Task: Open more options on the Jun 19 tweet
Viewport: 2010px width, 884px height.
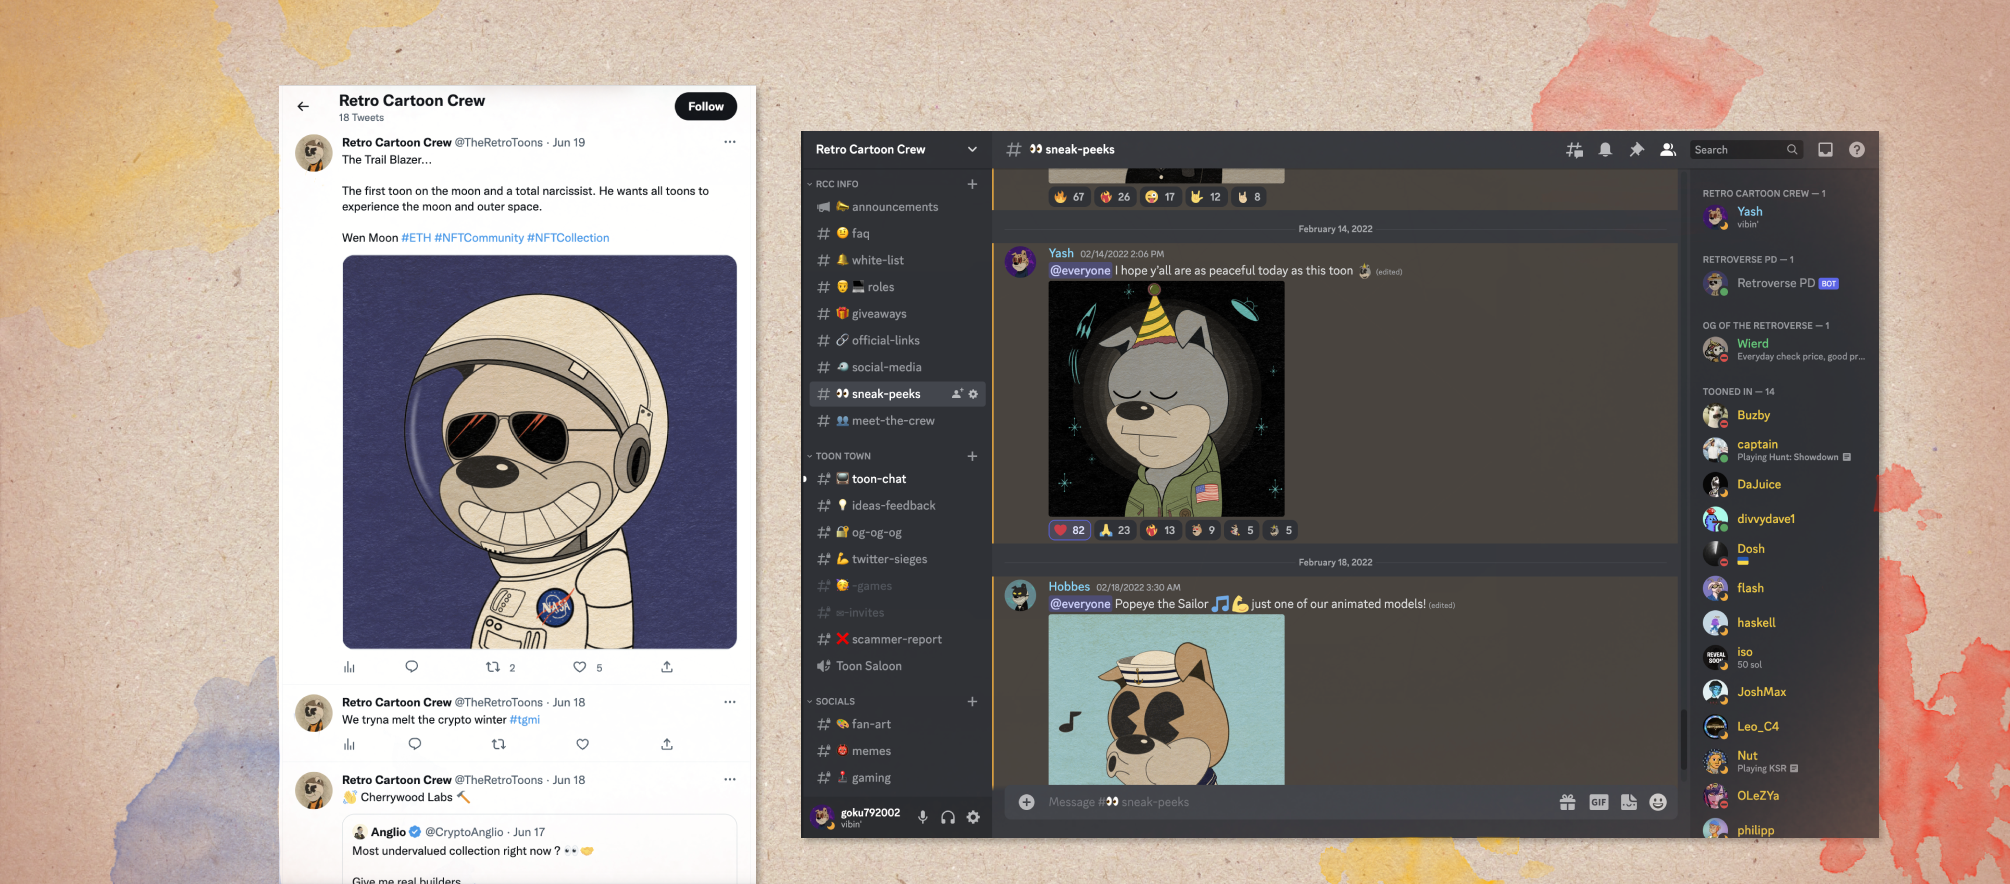Action: (730, 142)
